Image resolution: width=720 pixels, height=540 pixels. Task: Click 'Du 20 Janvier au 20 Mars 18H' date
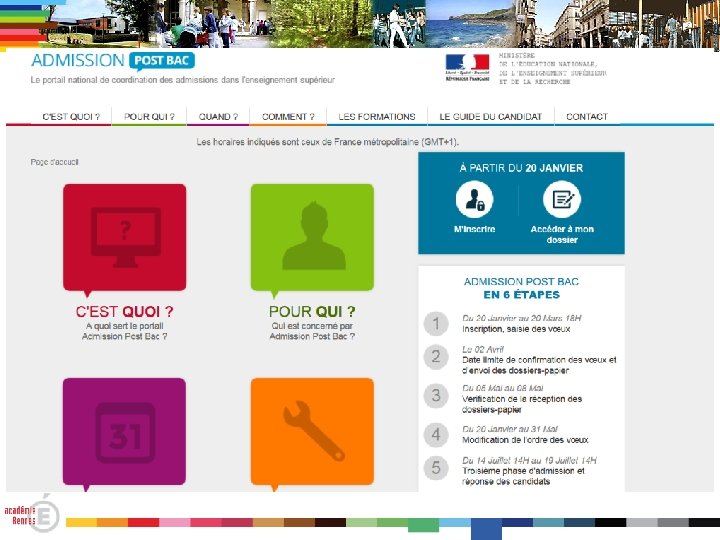coord(522,318)
